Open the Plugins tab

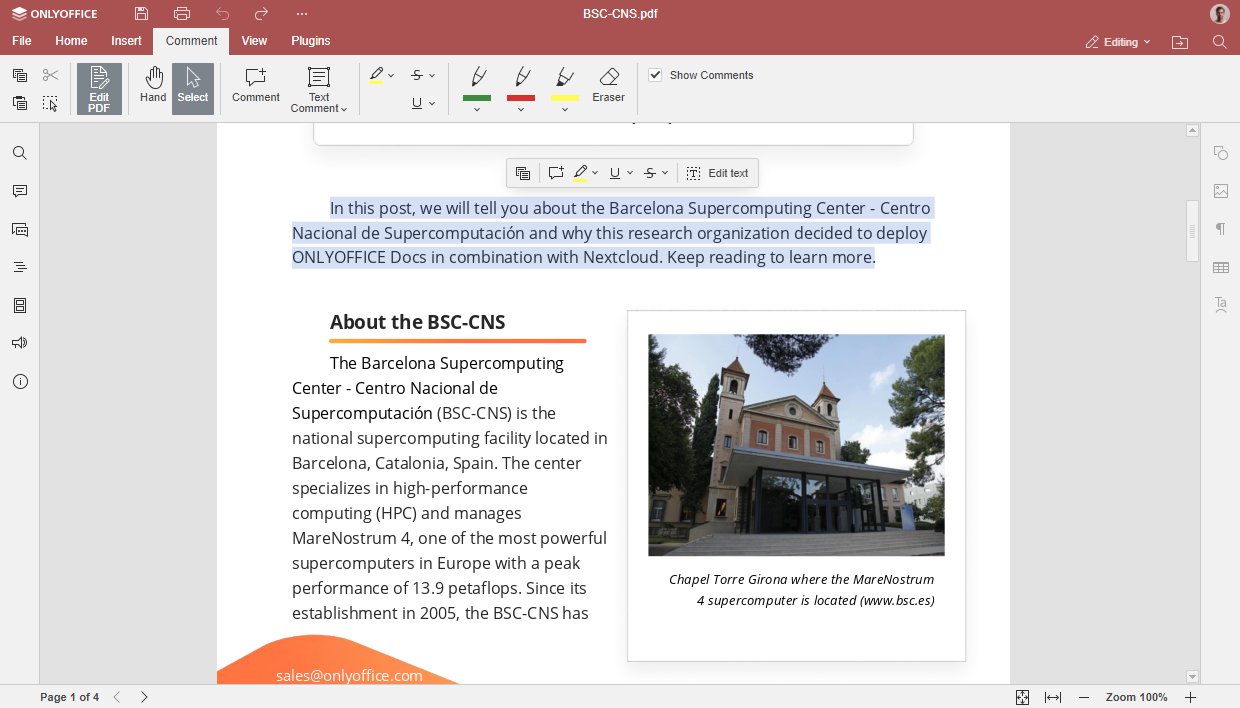(x=310, y=41)
